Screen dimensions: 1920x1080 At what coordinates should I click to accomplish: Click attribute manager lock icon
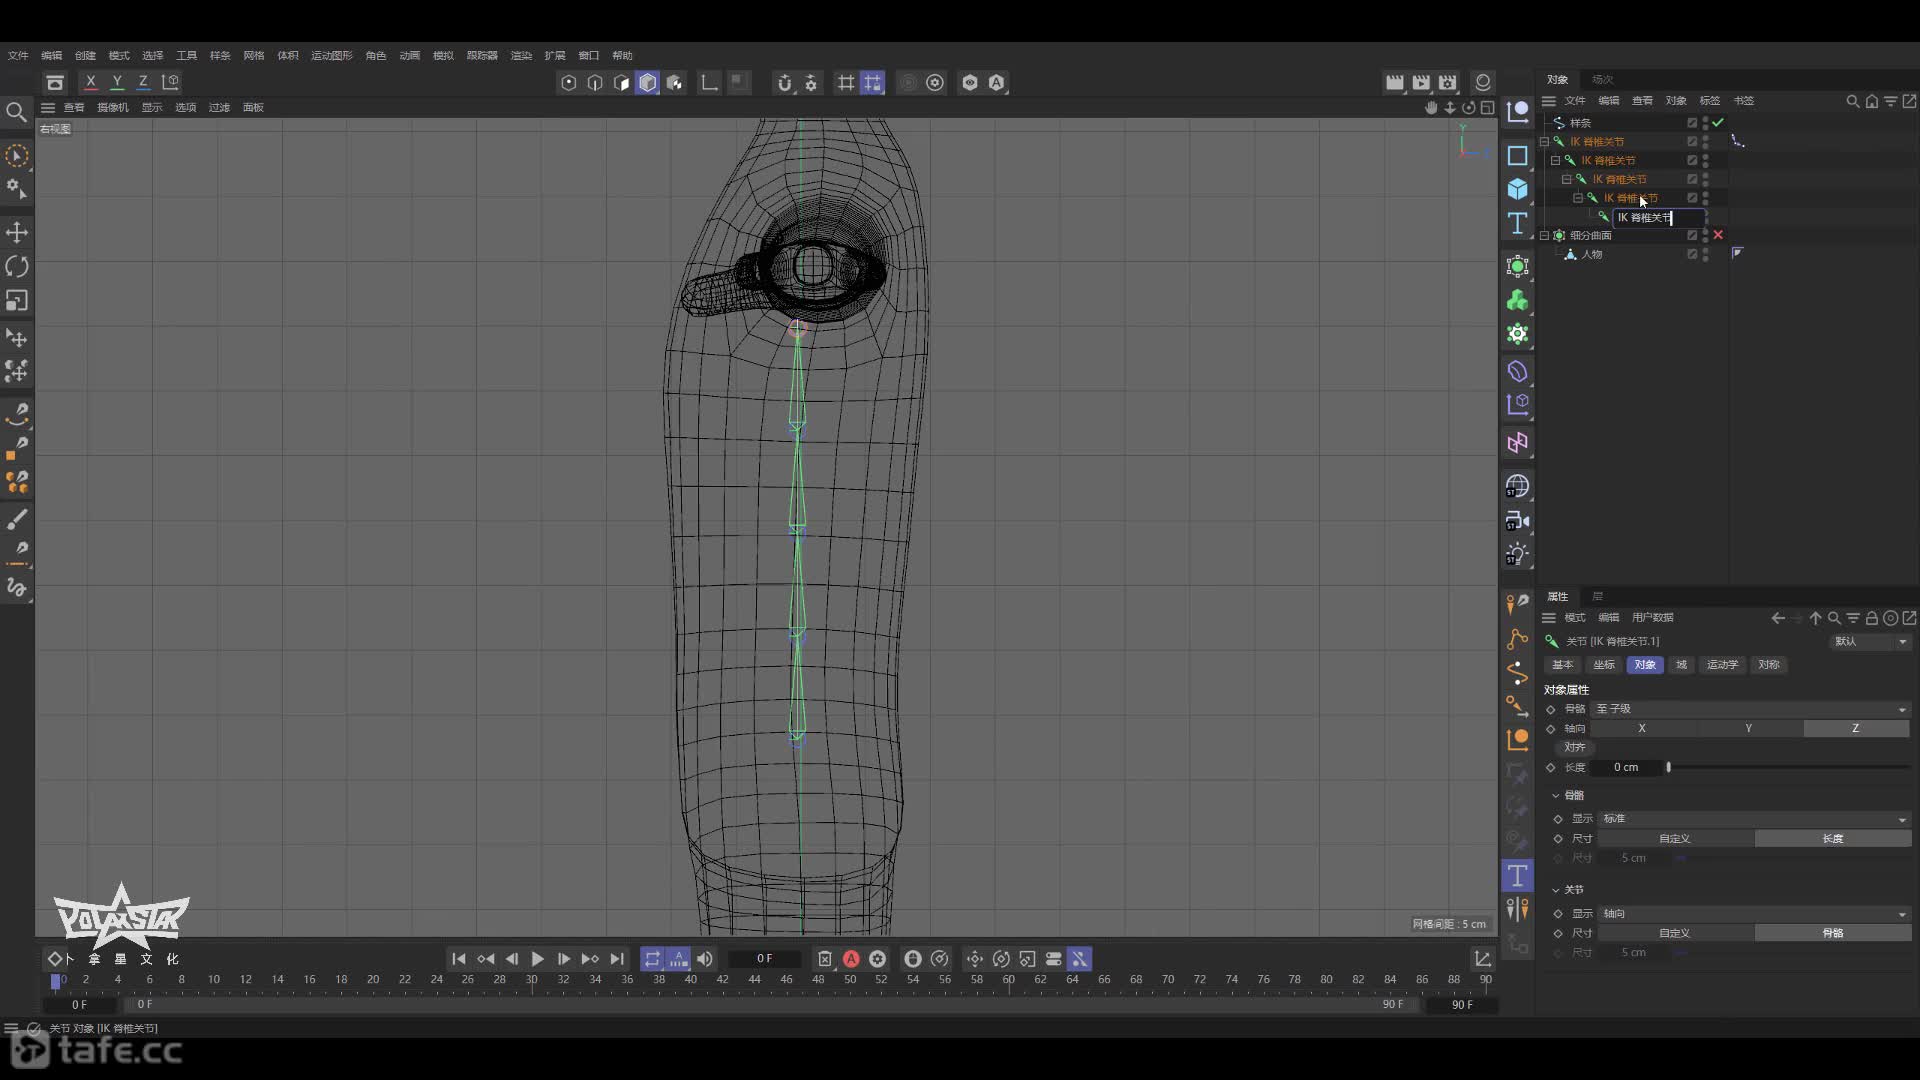tap(1872, 618)
